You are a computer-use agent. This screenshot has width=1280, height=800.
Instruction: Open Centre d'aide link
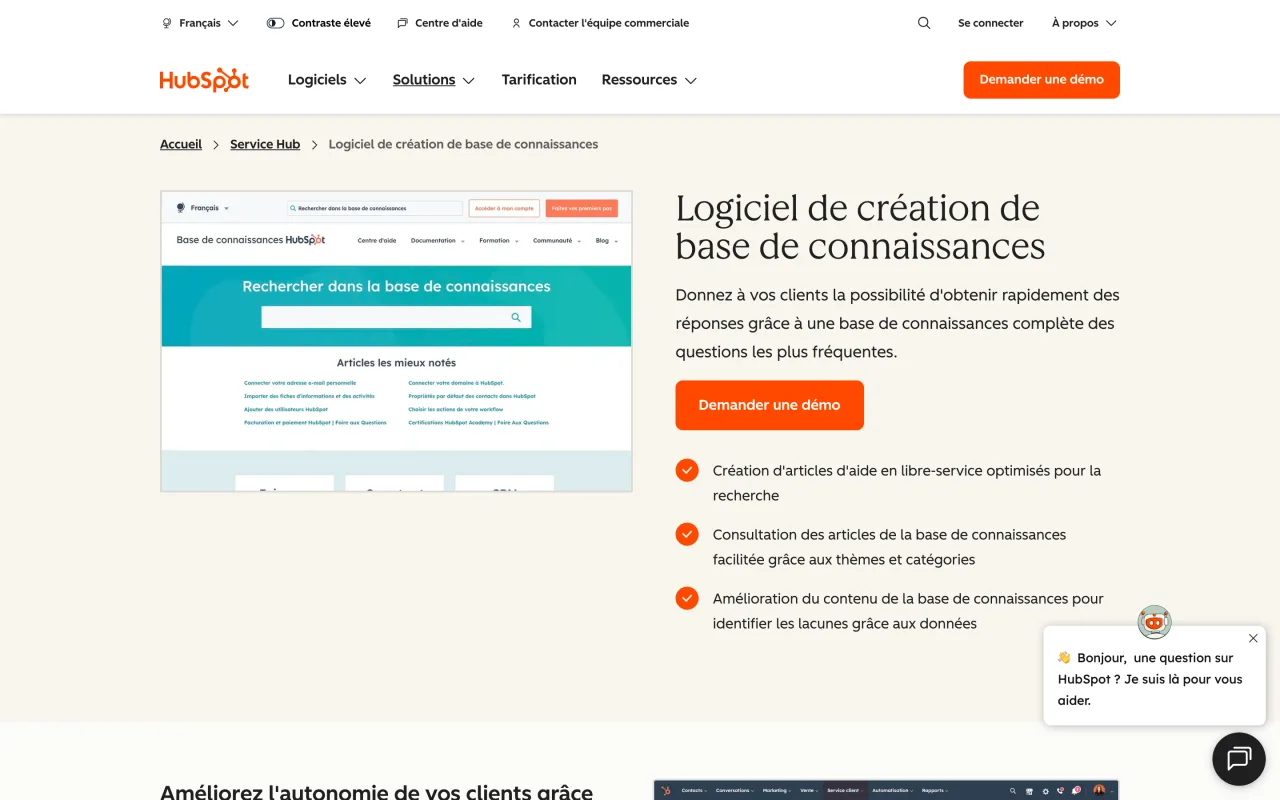(449, 23)
